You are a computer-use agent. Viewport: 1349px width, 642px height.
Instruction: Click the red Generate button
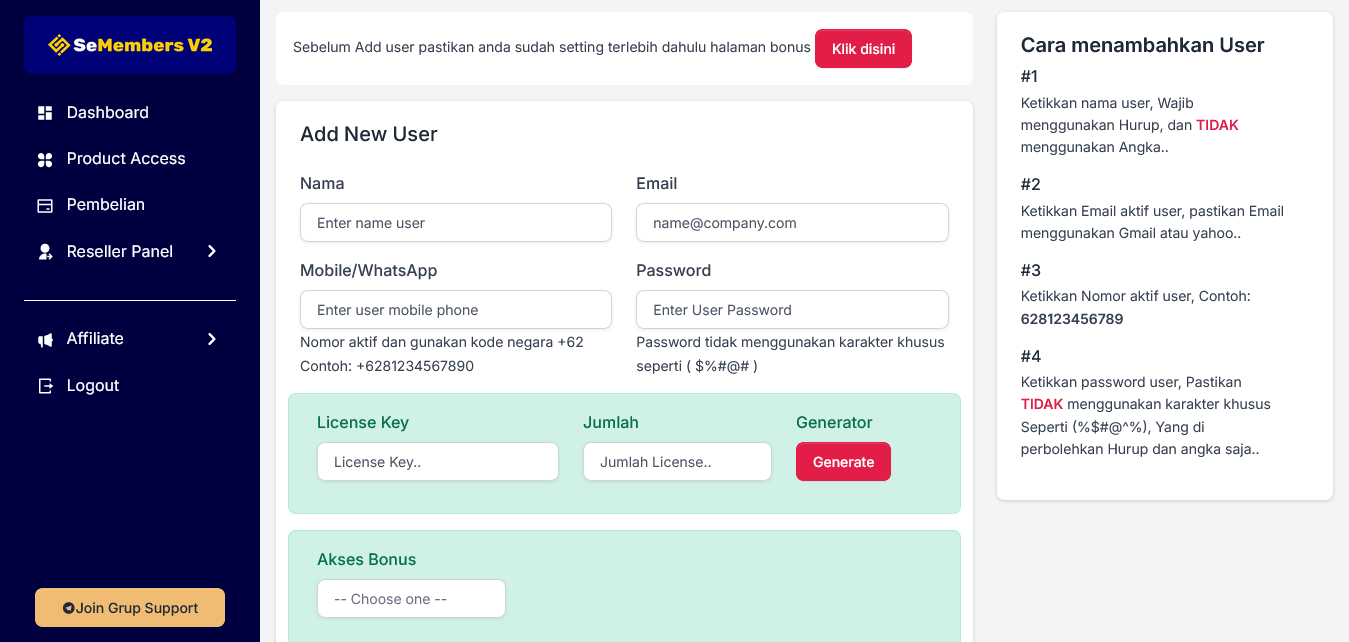pos(843,462)
